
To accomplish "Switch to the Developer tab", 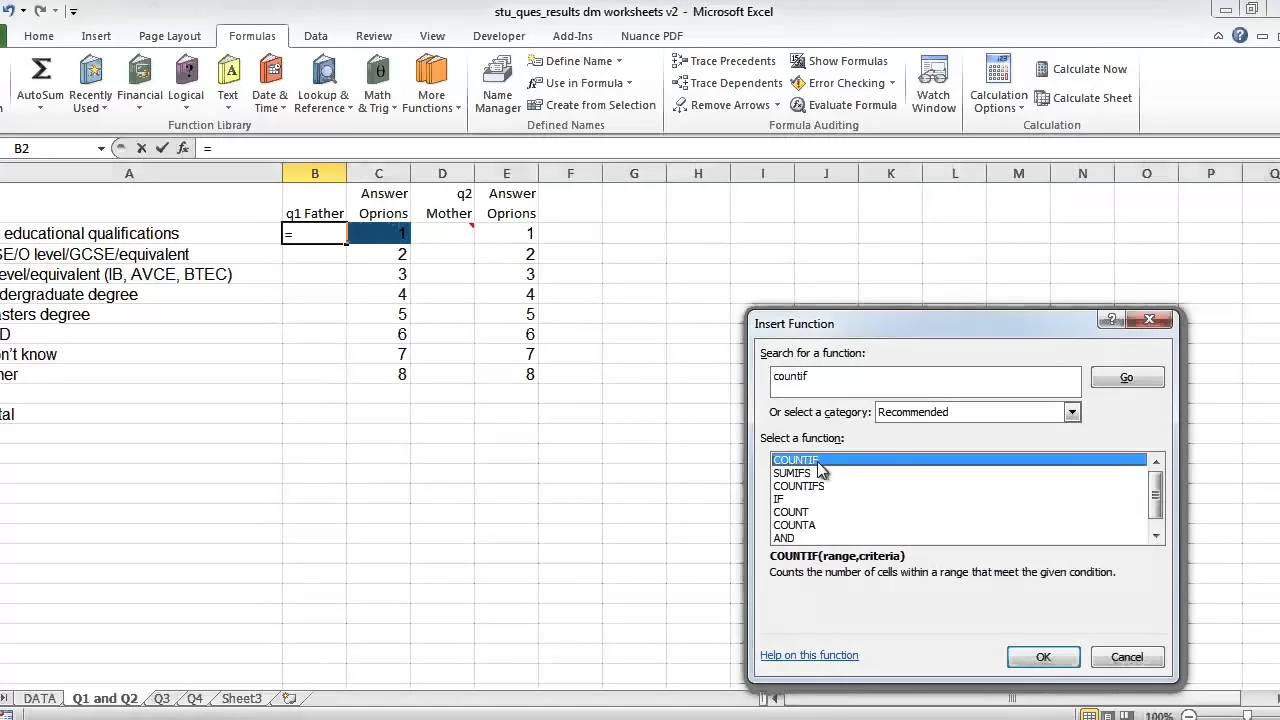I will pos(499,36).
